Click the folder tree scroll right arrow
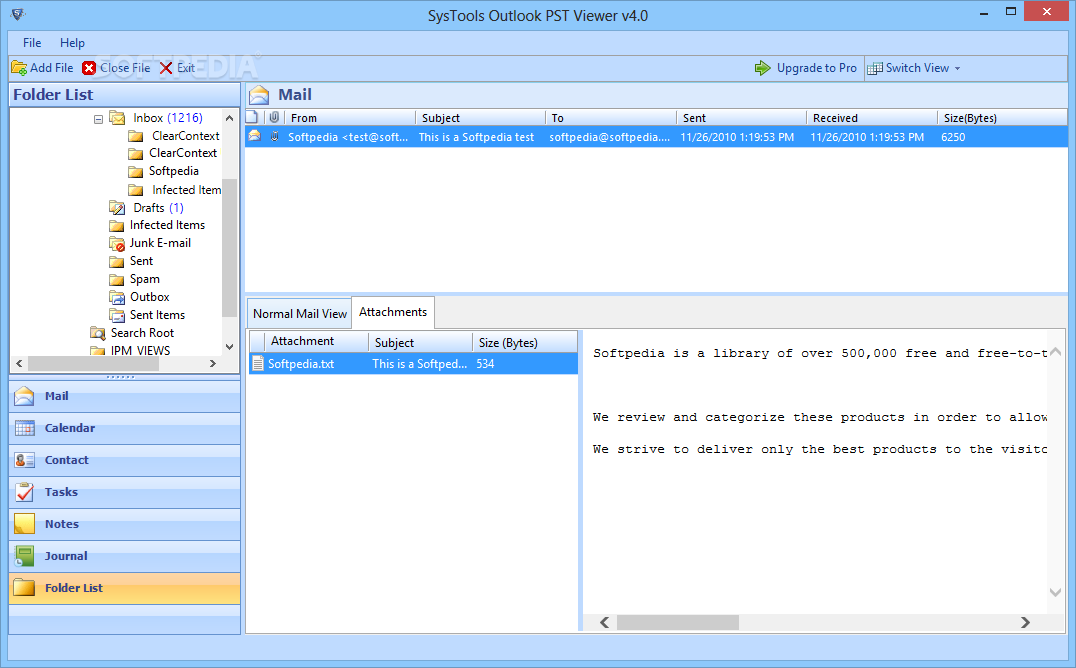Image resolution: width=1076 pixels, height=668 pixels. [x=213, y=363]
